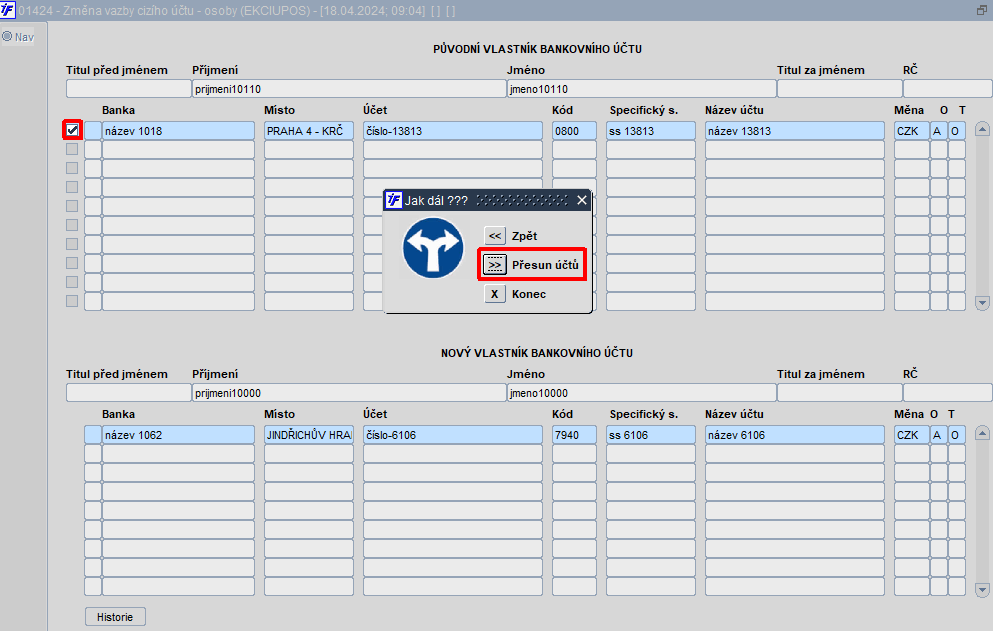The image size is (993, 631).
Task: Uncheck the checkbox for název 1018 row
Action: click(x=72, y=130)
